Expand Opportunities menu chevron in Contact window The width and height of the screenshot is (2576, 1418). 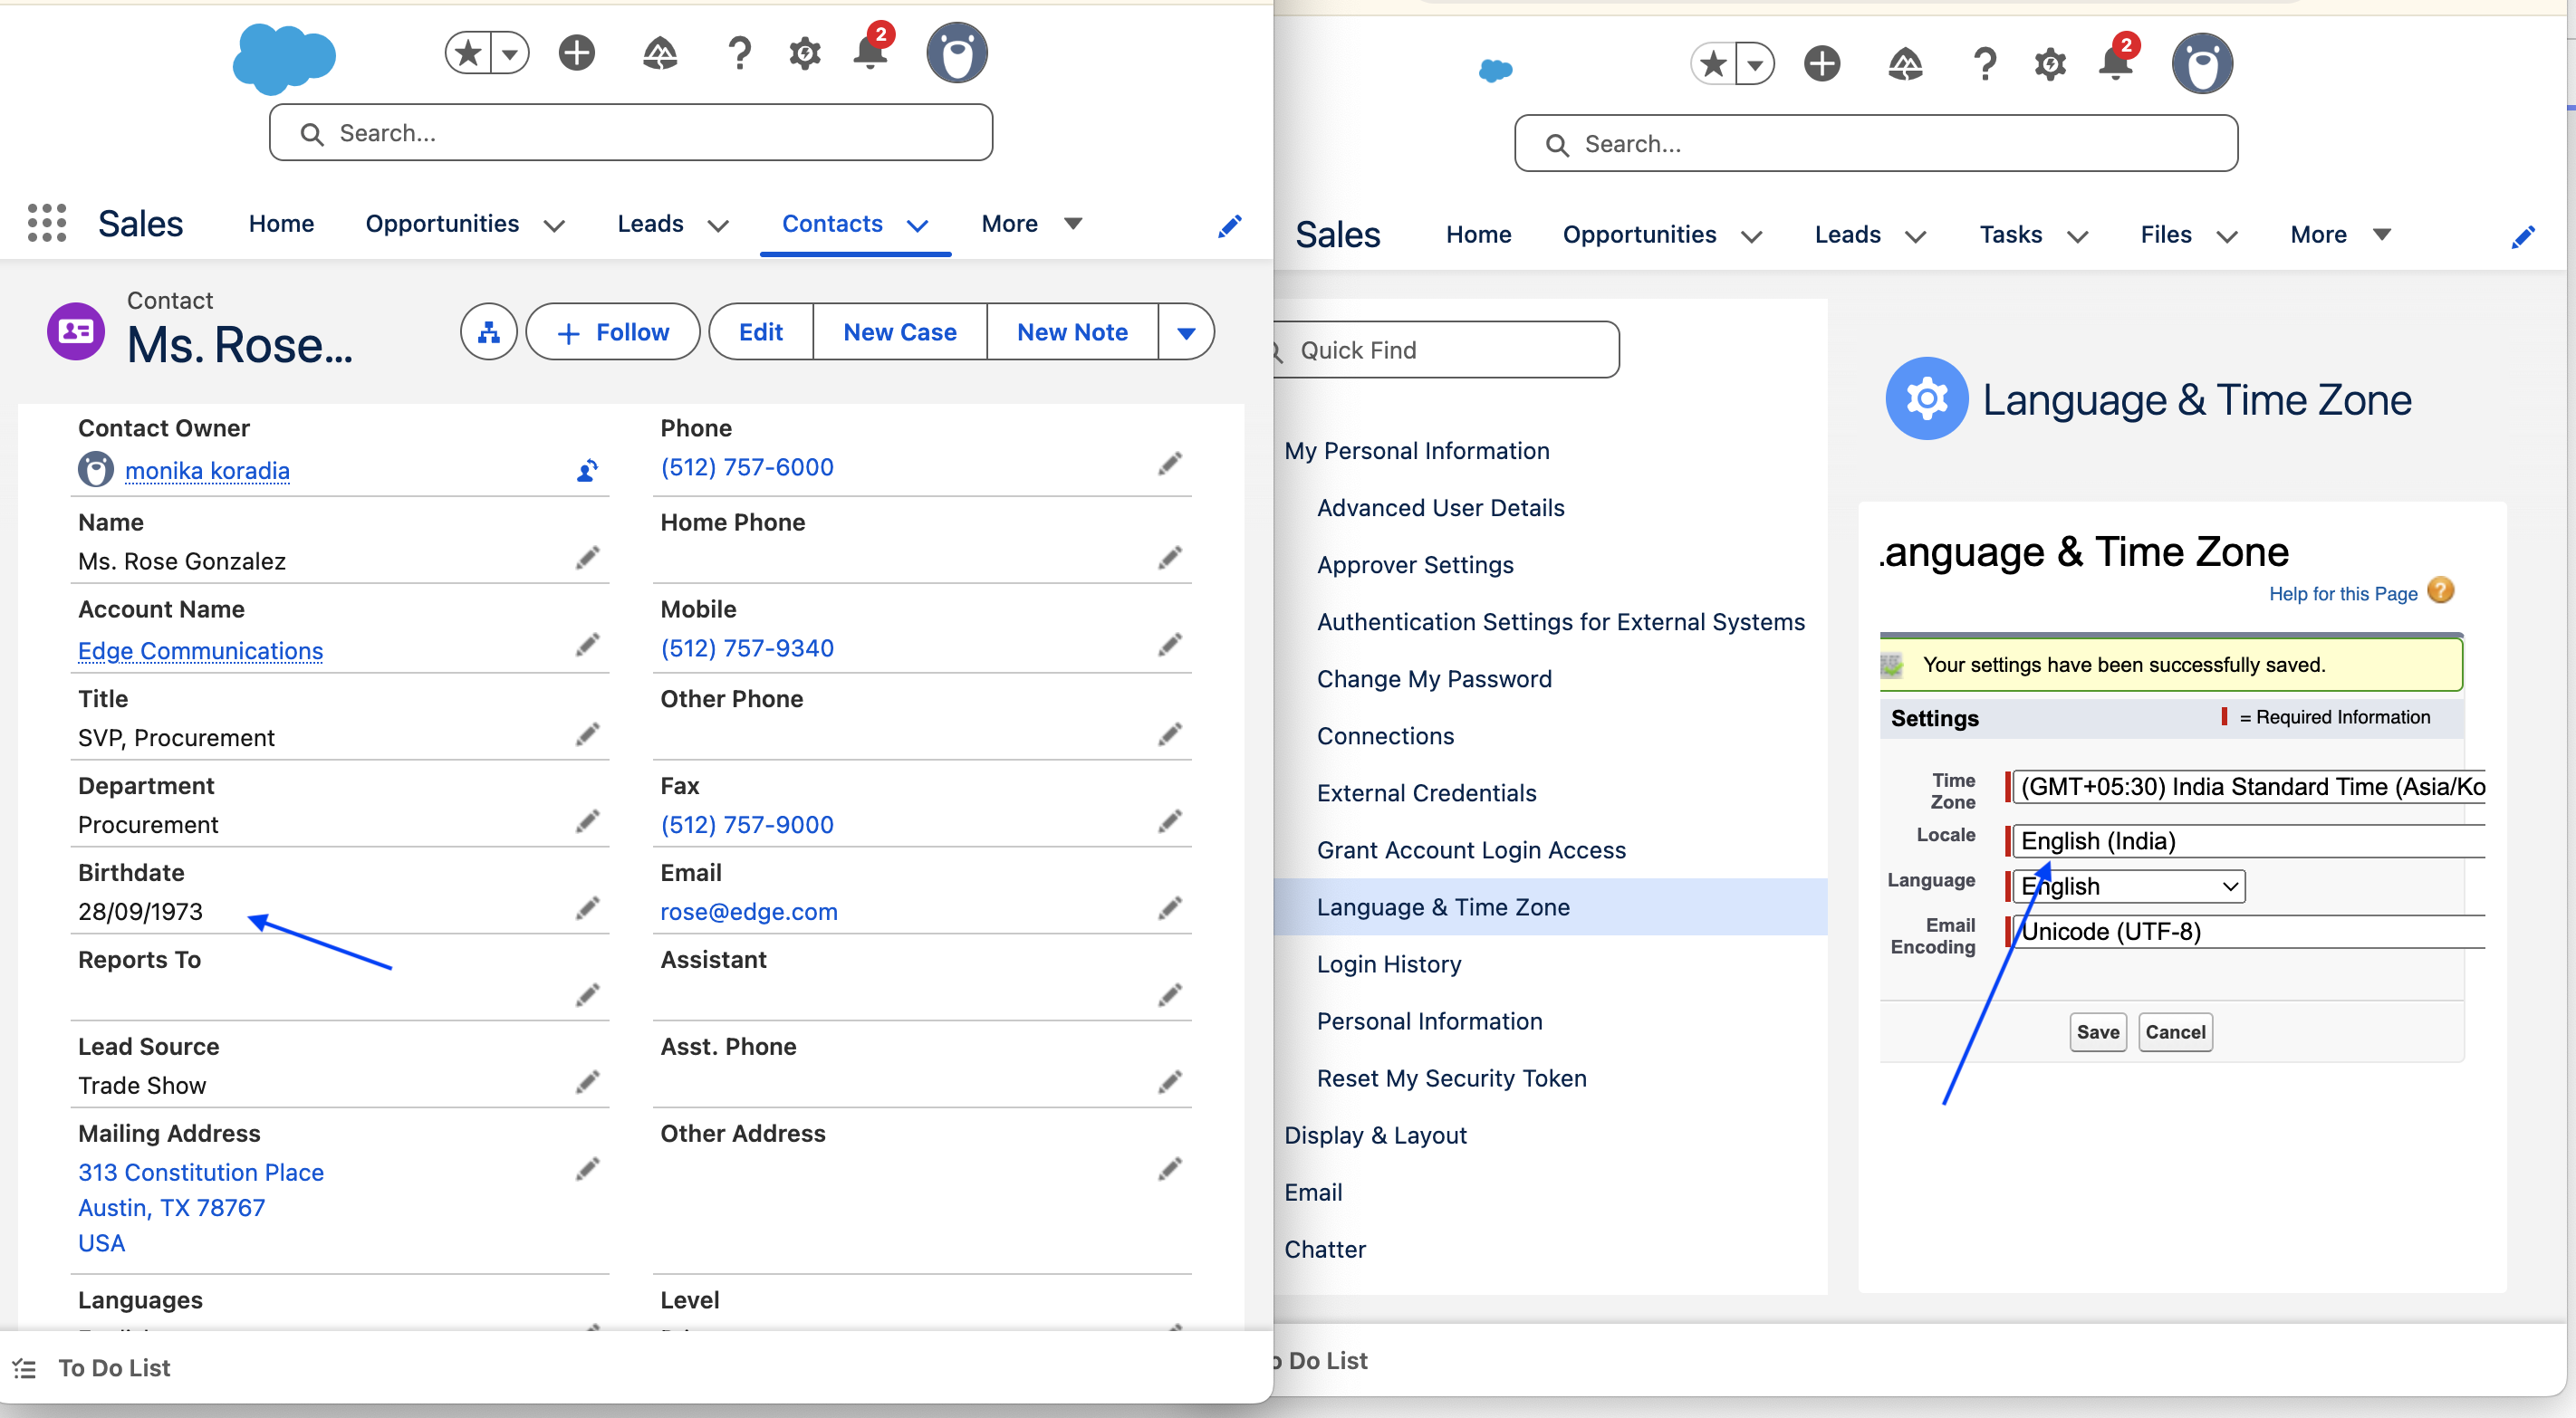click(x=554, y=226)
